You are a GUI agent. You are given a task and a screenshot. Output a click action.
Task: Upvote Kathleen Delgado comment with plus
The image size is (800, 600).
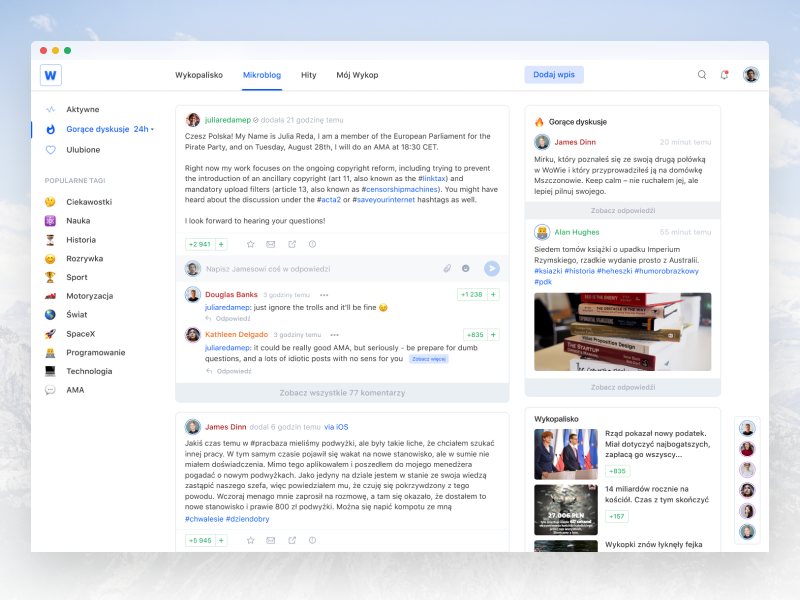(x=493, y=335)
